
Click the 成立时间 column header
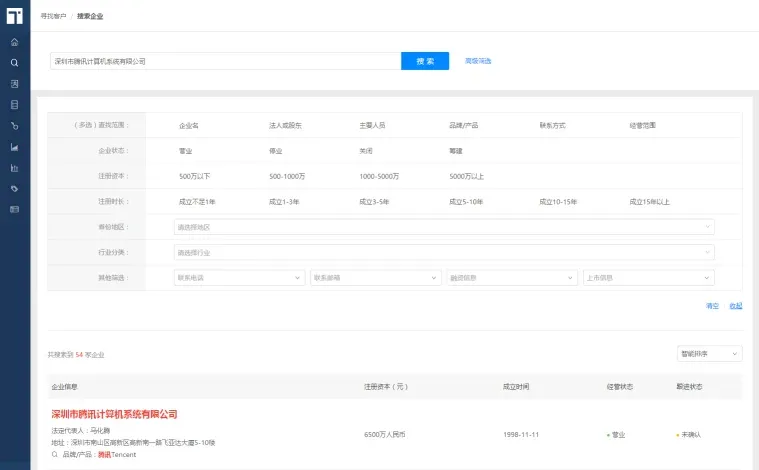click(x=516, y=387)
